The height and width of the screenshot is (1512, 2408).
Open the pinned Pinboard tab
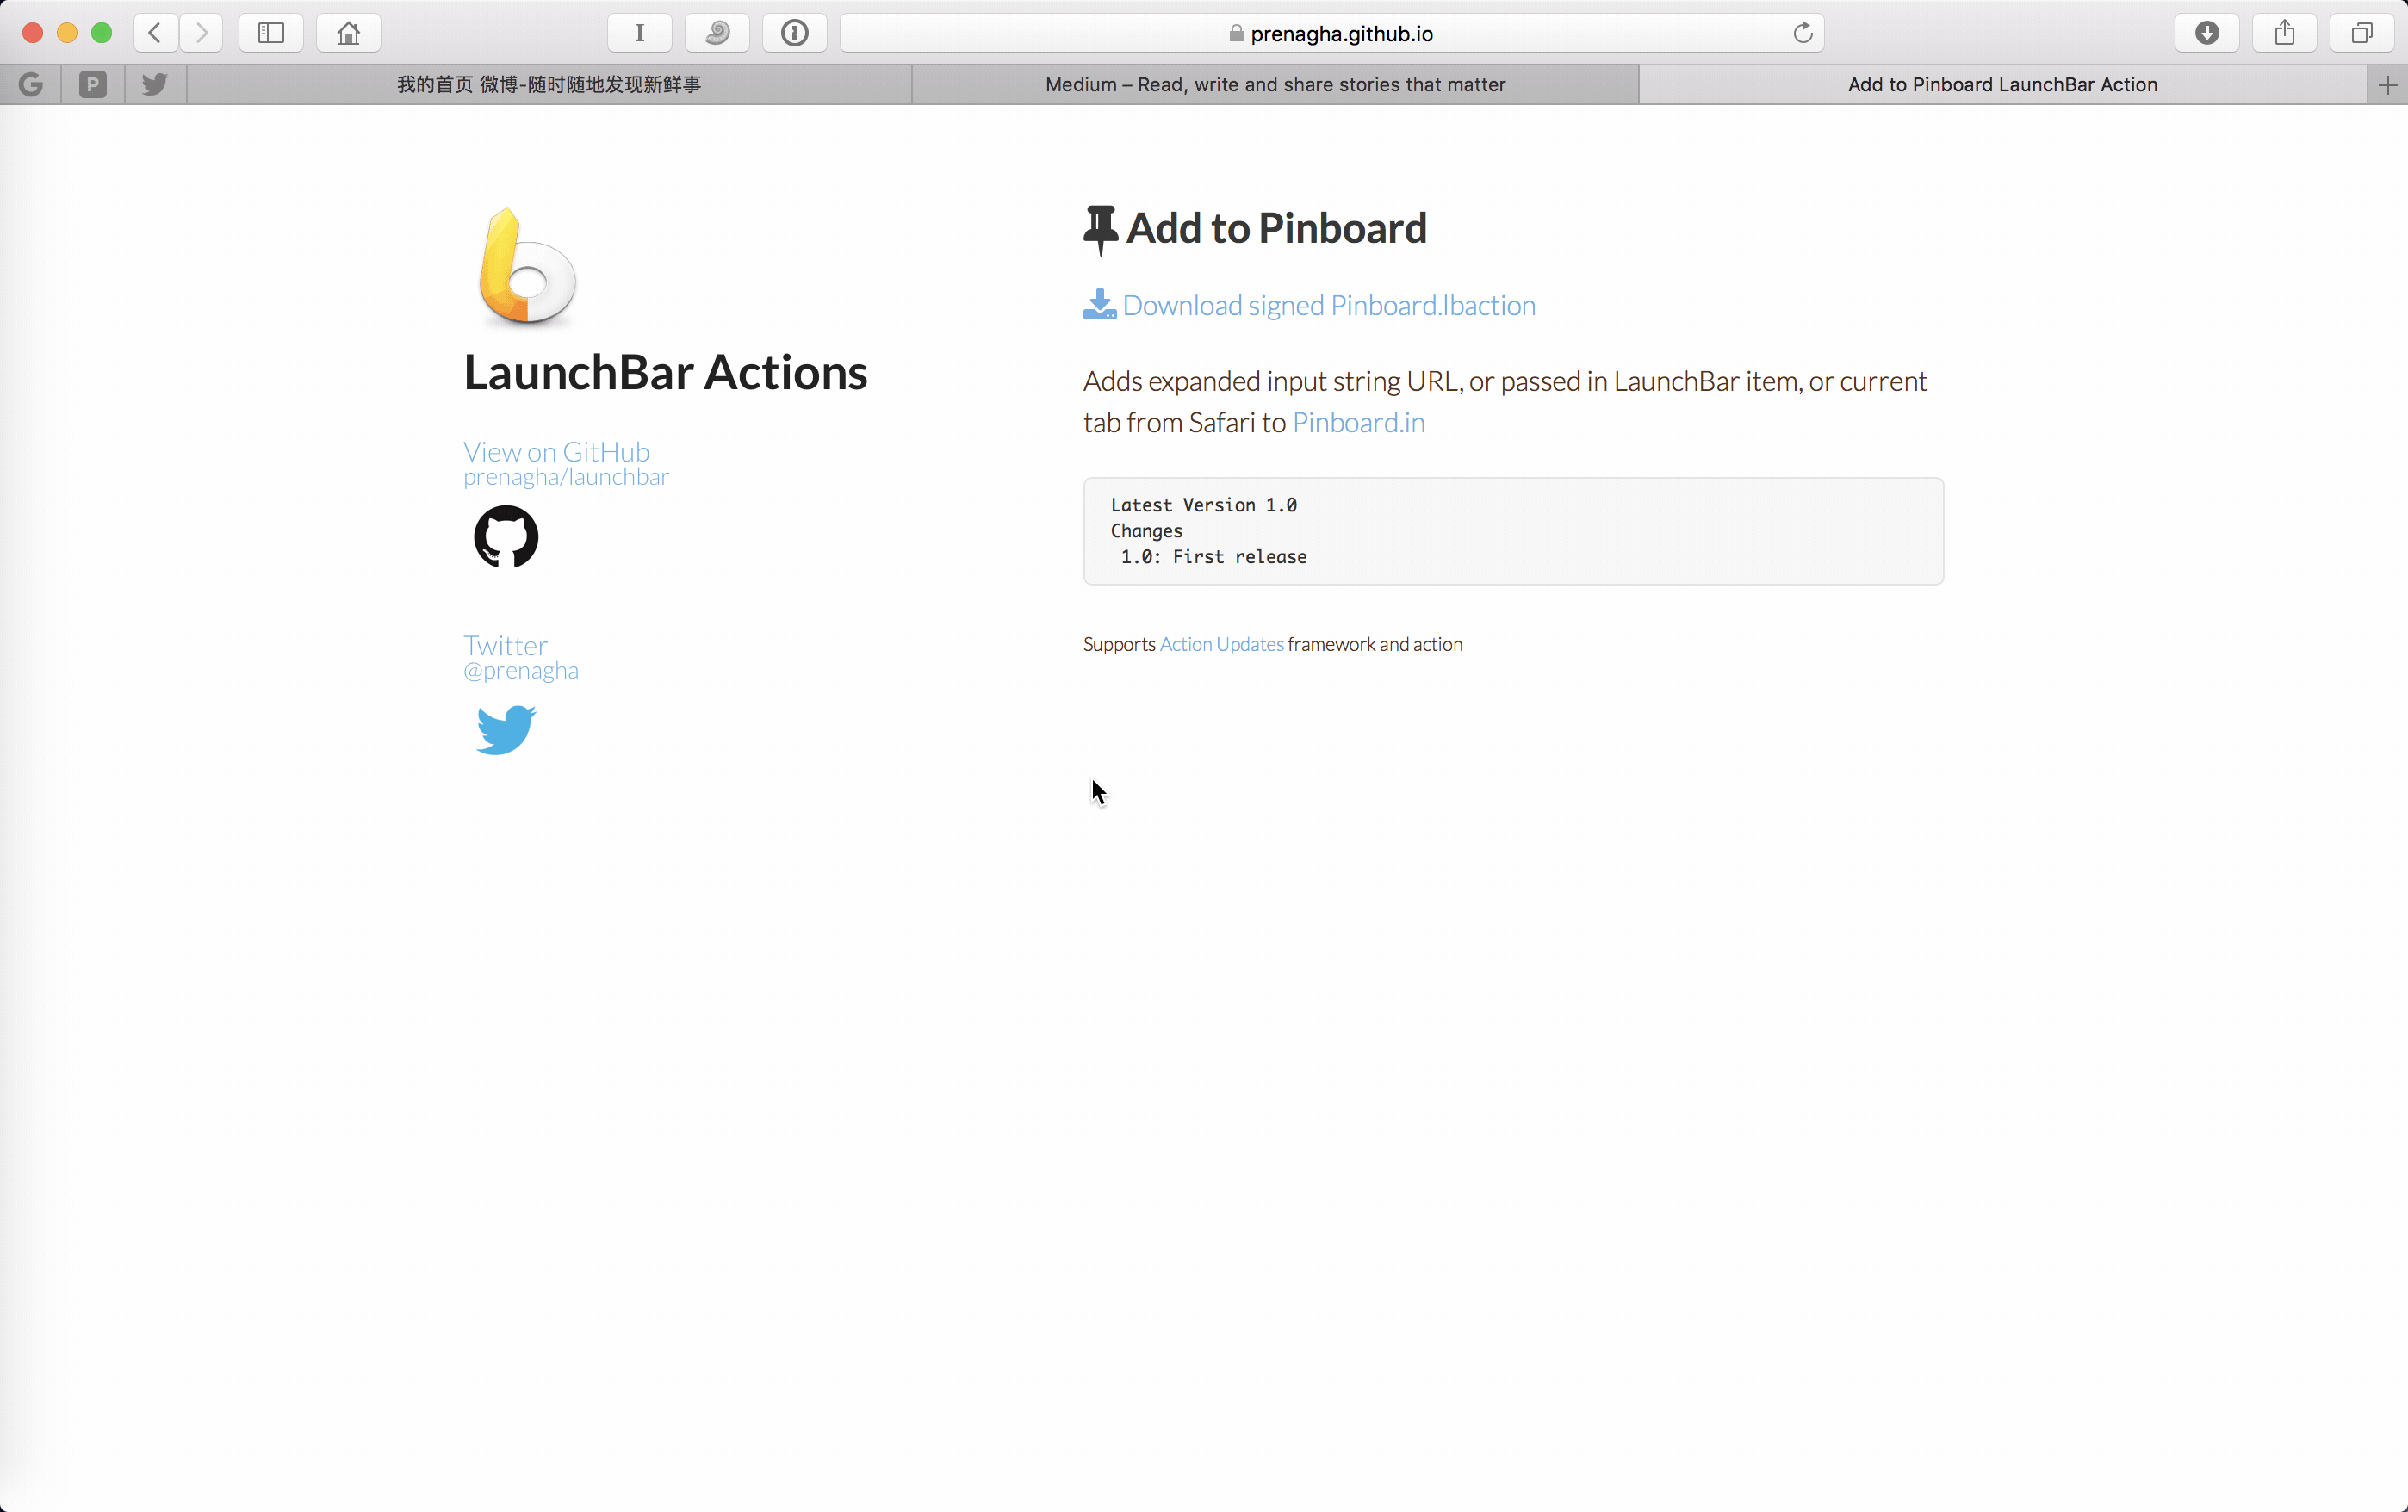(x=93, y=85)
